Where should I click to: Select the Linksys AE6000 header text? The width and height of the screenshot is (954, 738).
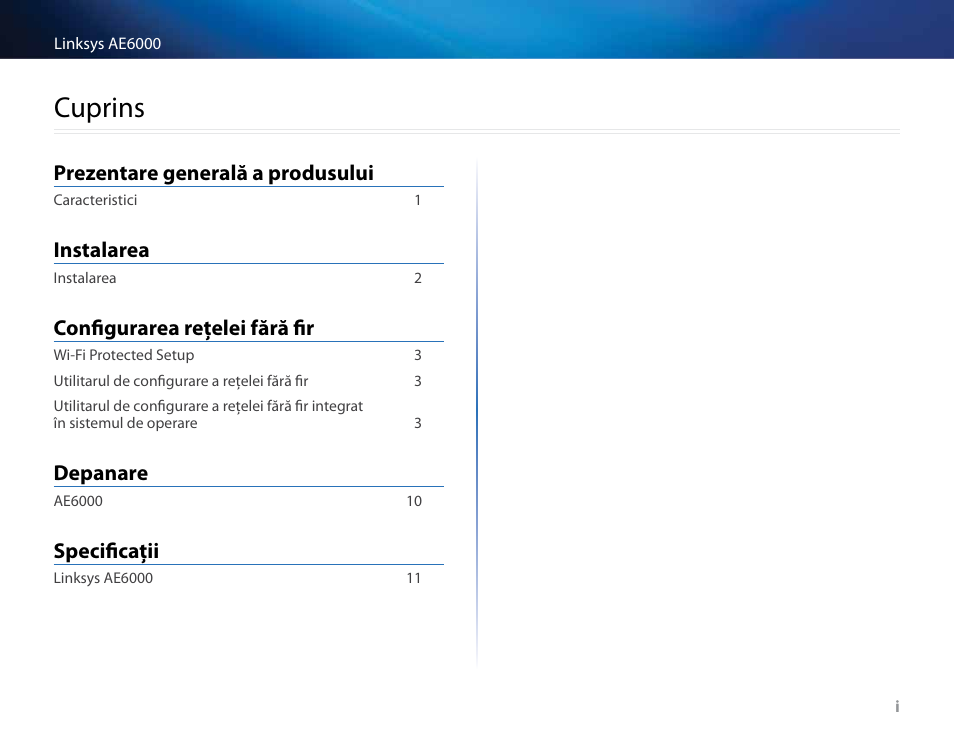click(x=108, y=44)
